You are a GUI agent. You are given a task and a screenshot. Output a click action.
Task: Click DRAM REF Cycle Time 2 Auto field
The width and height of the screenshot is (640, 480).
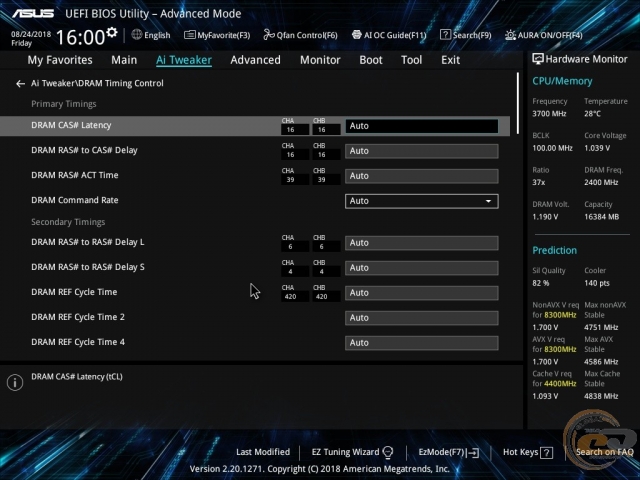pyautogui.click(x=422, y=318)
